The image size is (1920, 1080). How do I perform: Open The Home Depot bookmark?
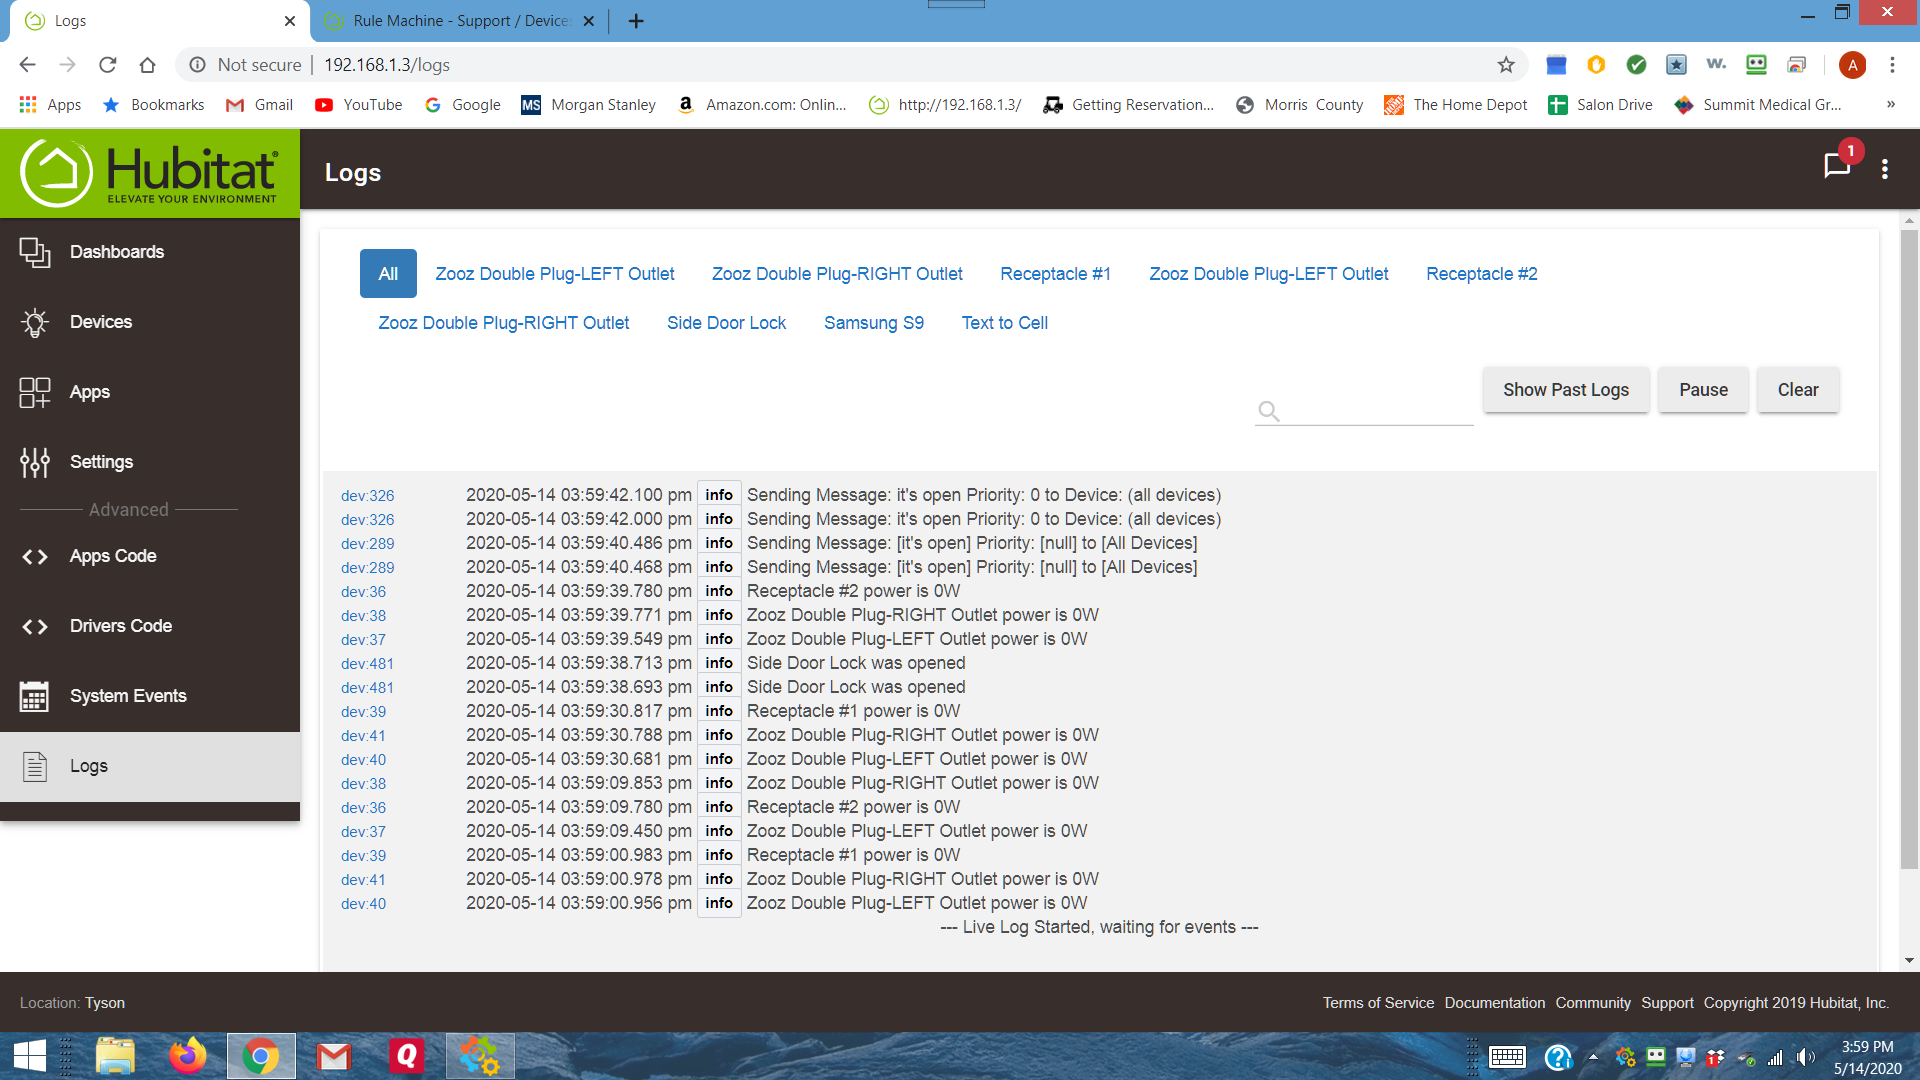tap(1455, 105)
